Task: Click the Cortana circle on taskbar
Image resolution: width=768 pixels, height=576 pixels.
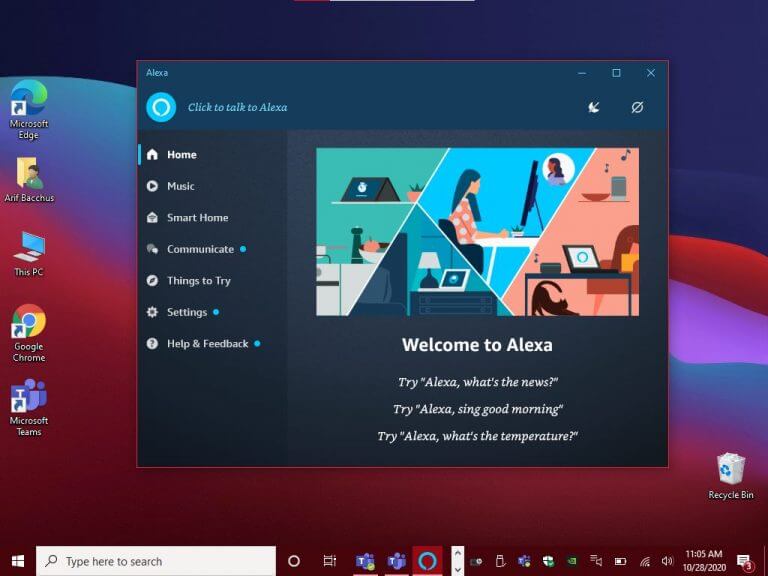Action: (294, 561)
